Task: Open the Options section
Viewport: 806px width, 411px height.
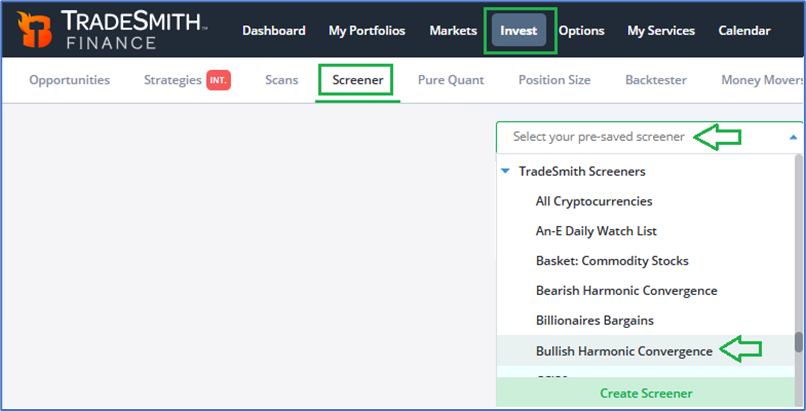Action: tap(581, 31)
